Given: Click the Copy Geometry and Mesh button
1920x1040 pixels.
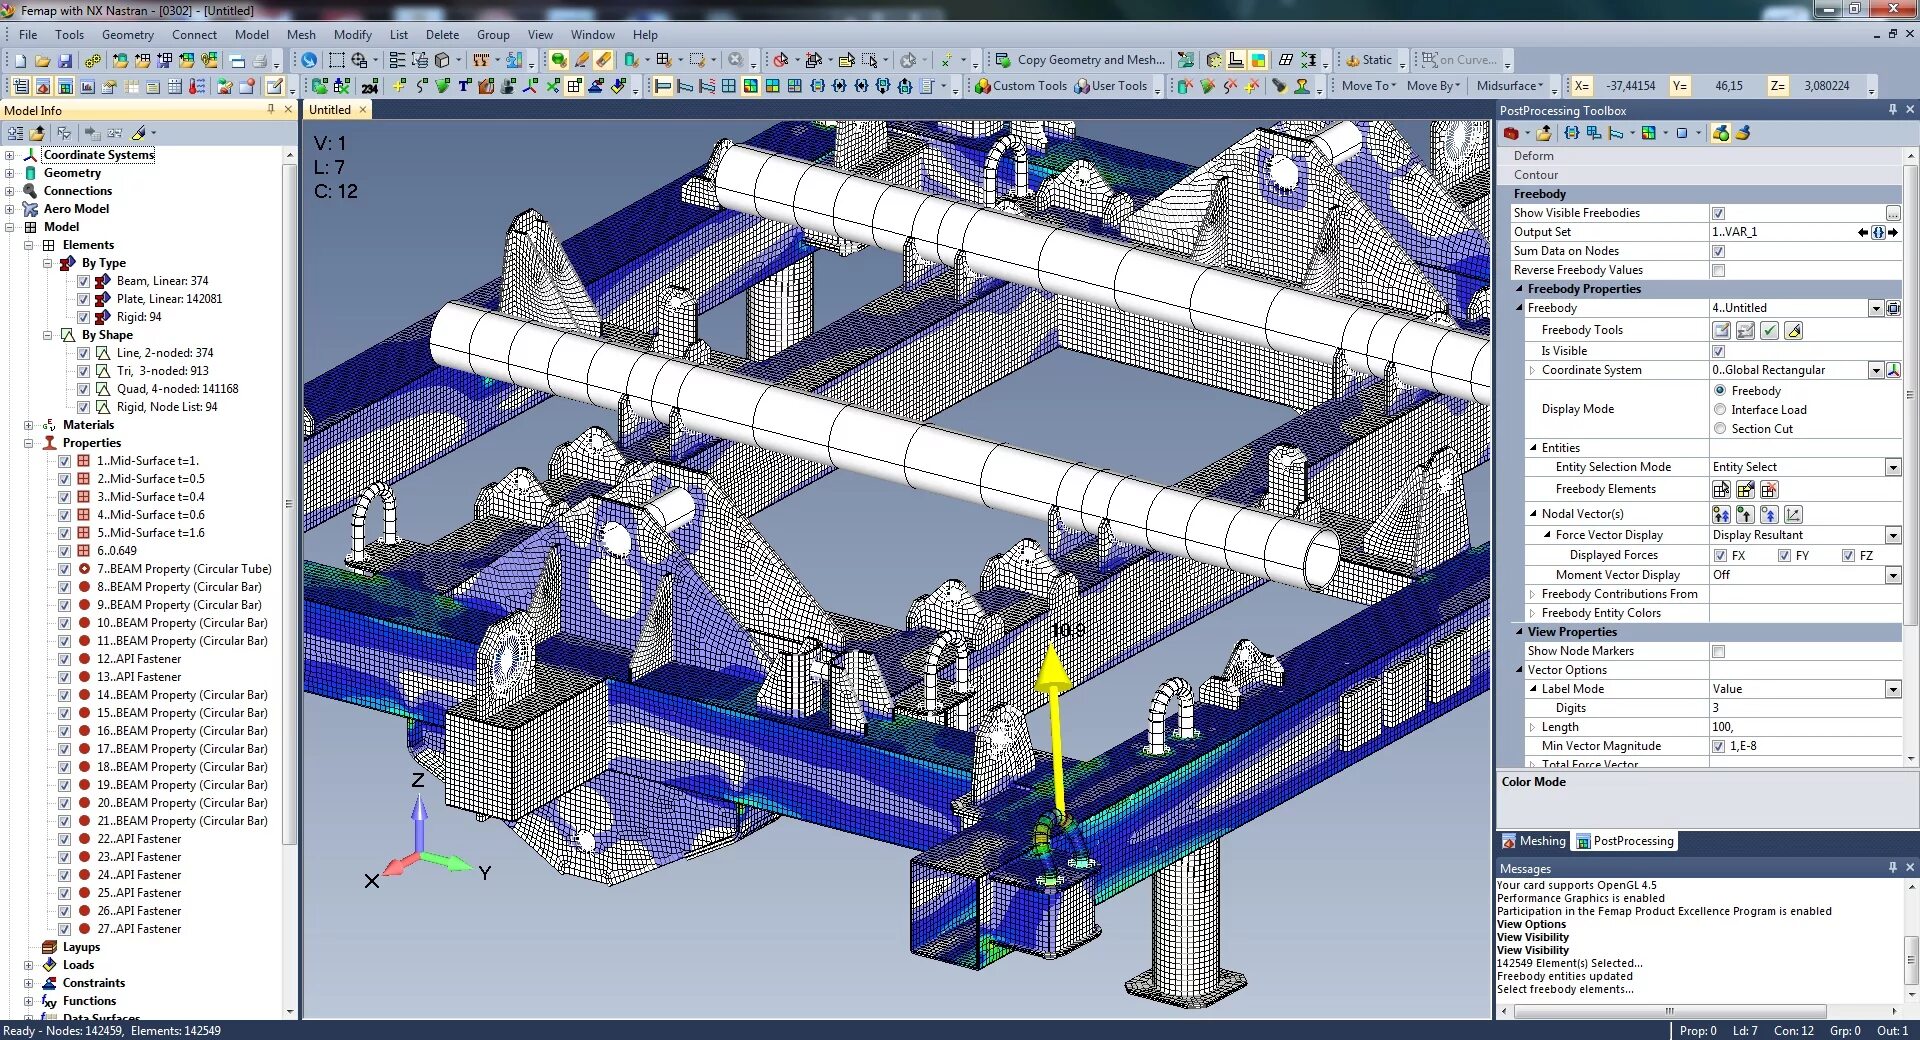Looking at the screenshot, I should (x=1081, y=60).
